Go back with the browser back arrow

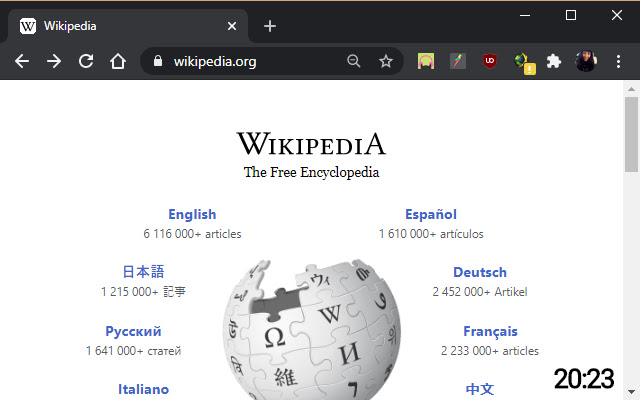click(x=22, y=62)
